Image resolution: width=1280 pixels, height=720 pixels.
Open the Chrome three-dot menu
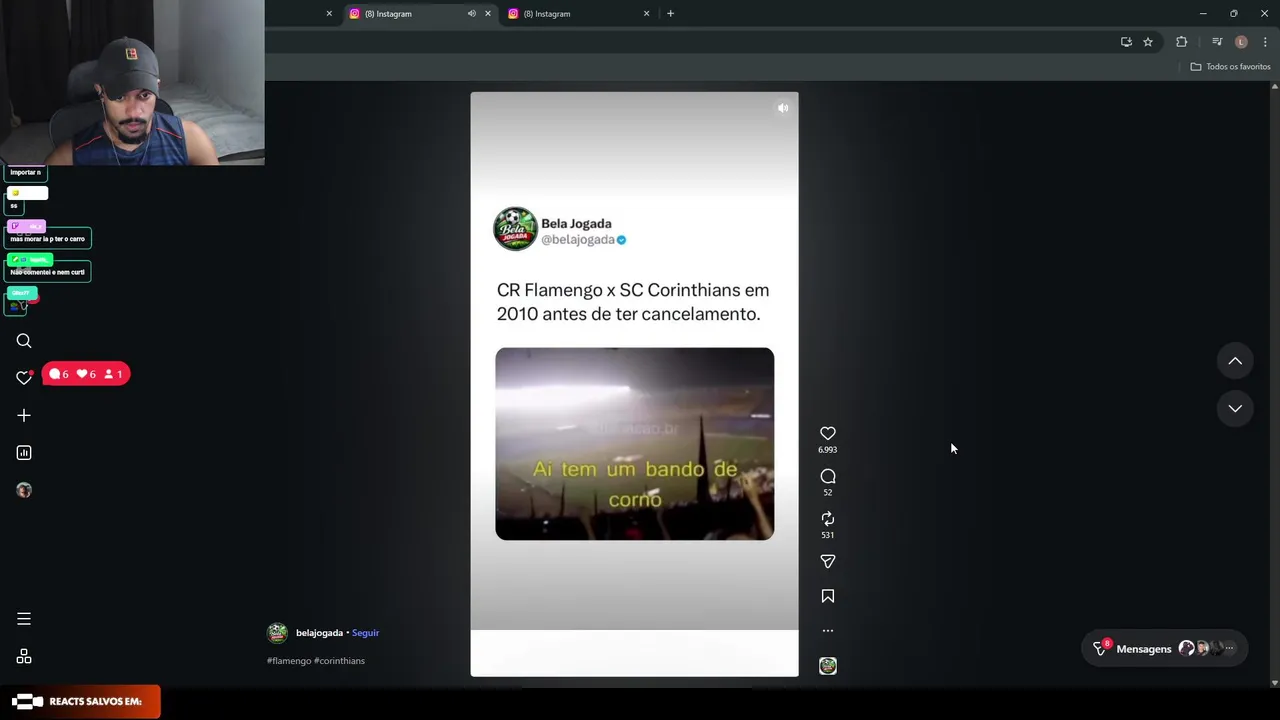1265,42
